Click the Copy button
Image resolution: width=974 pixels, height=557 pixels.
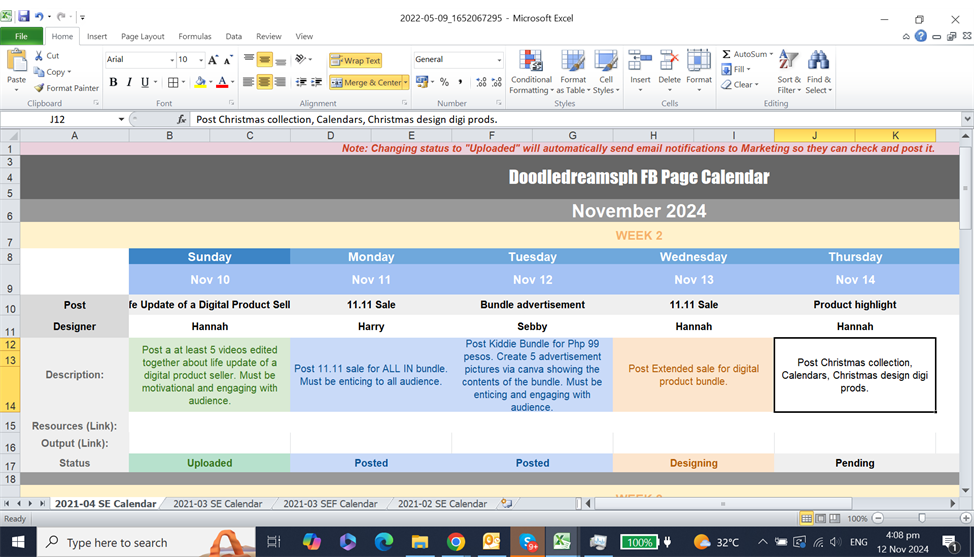coord(52,72)
